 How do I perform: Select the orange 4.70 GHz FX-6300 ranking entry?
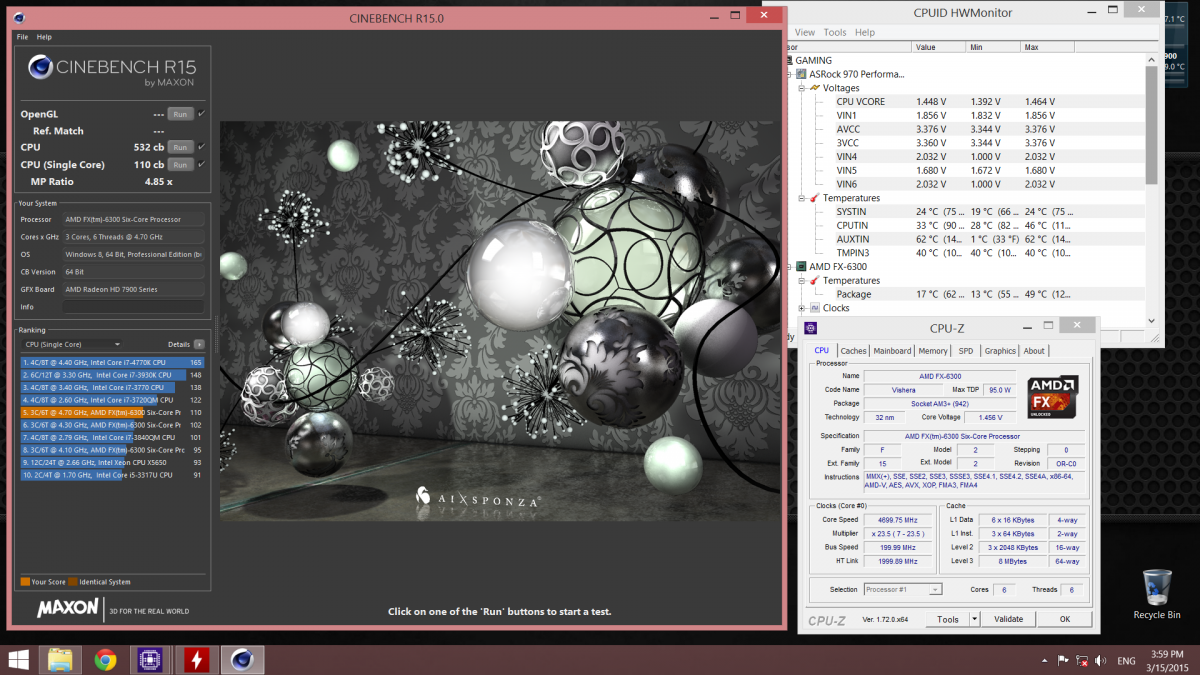click(113, 412)
